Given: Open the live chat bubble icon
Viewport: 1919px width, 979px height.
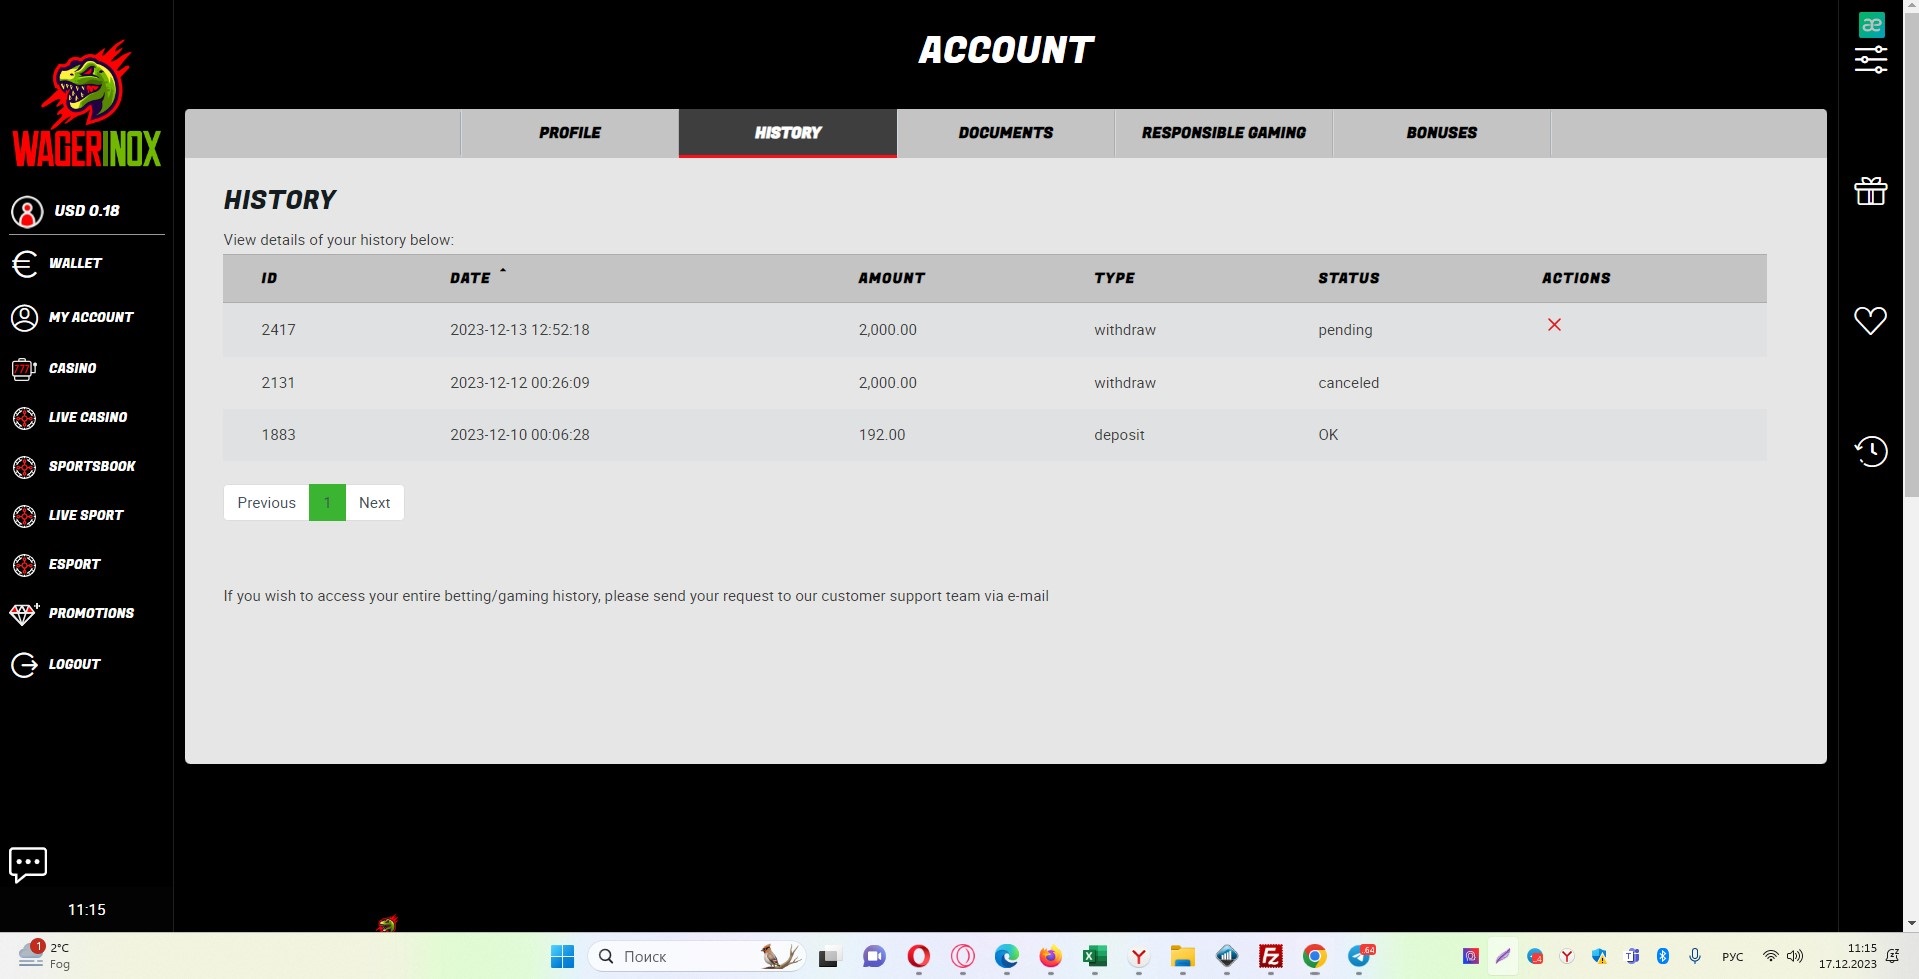Looking at the screenshot, I should tap(28, 864).
